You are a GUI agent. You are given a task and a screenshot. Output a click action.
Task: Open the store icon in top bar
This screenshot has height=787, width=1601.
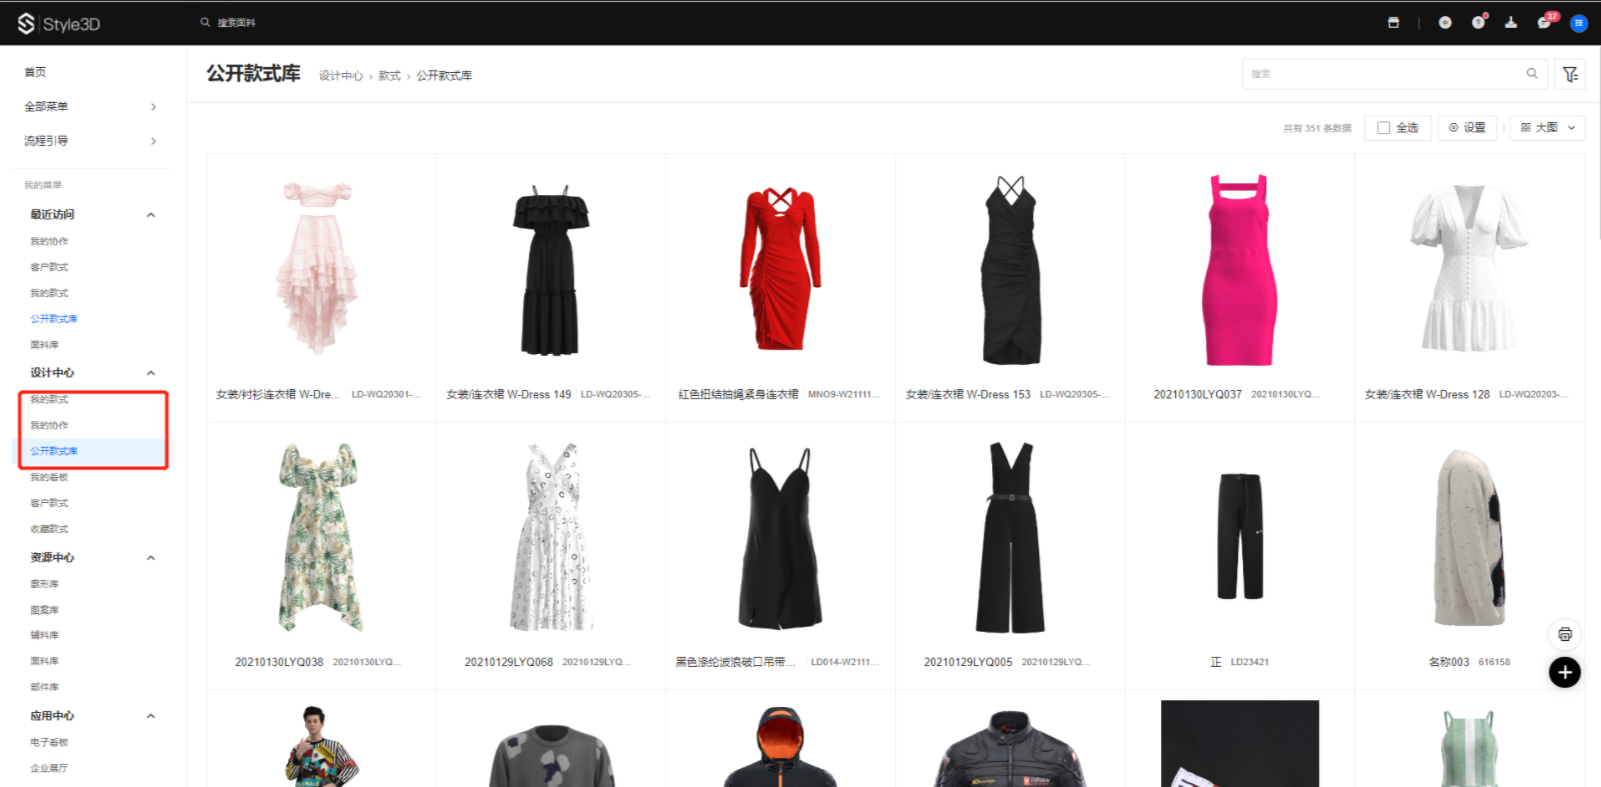(x=1393, y=23)
